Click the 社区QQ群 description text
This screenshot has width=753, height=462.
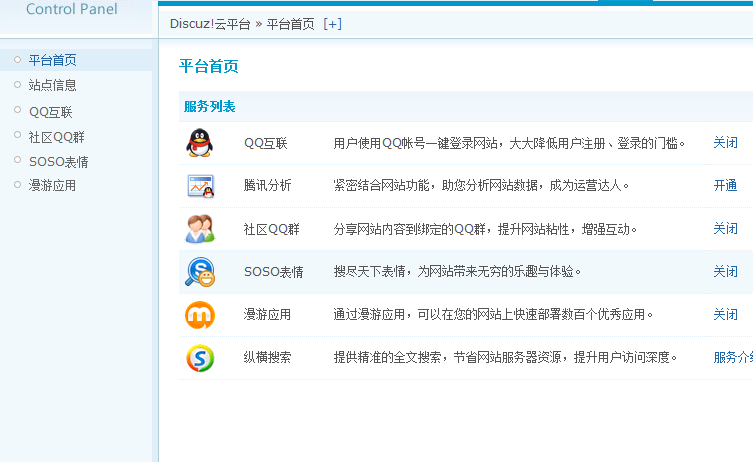pyautogui.click(x=485, y=229)
